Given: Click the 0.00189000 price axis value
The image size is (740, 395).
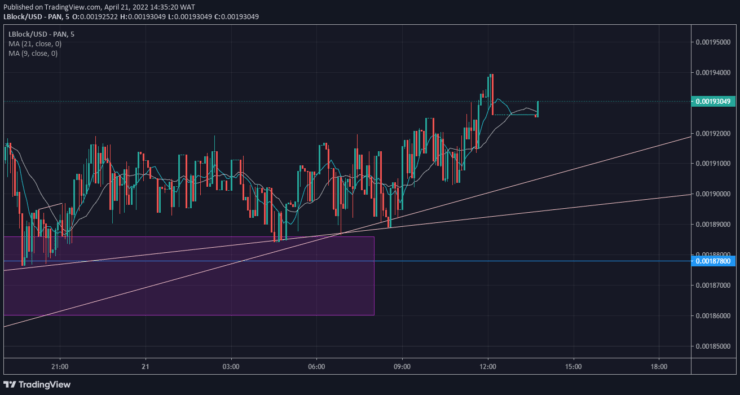Looking at the screenshot, I should click(x=714, y=225).
